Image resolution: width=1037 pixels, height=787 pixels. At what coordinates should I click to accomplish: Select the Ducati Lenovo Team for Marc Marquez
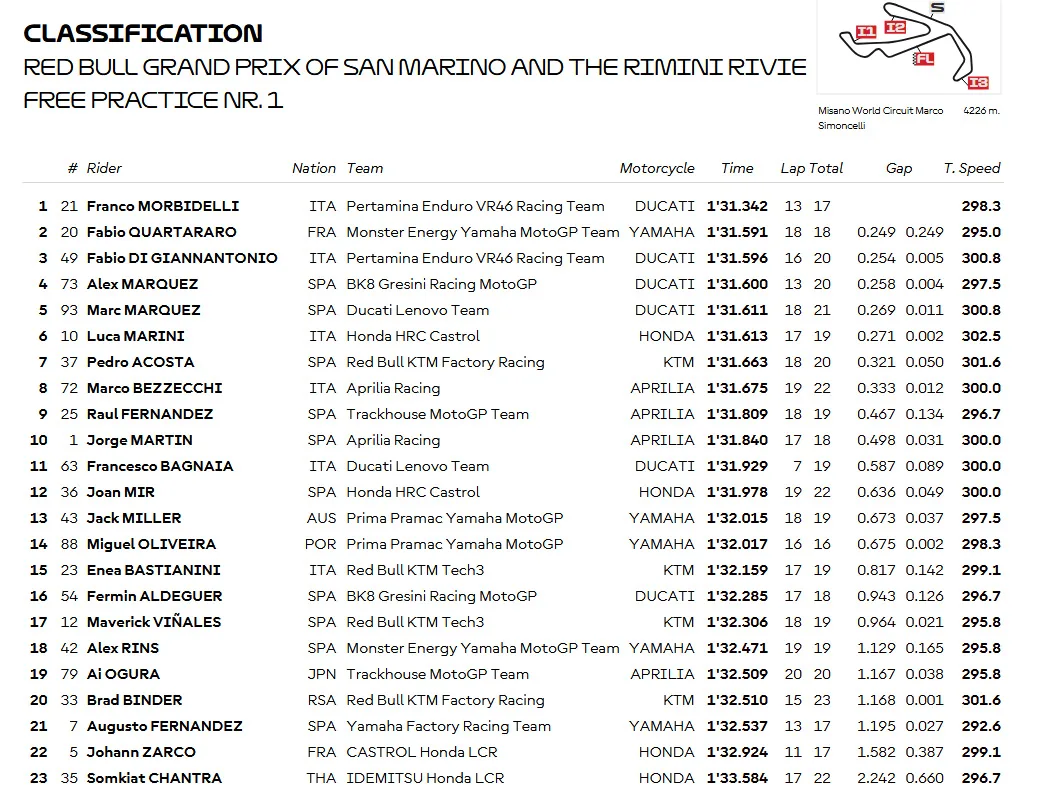tap(418, 310)
